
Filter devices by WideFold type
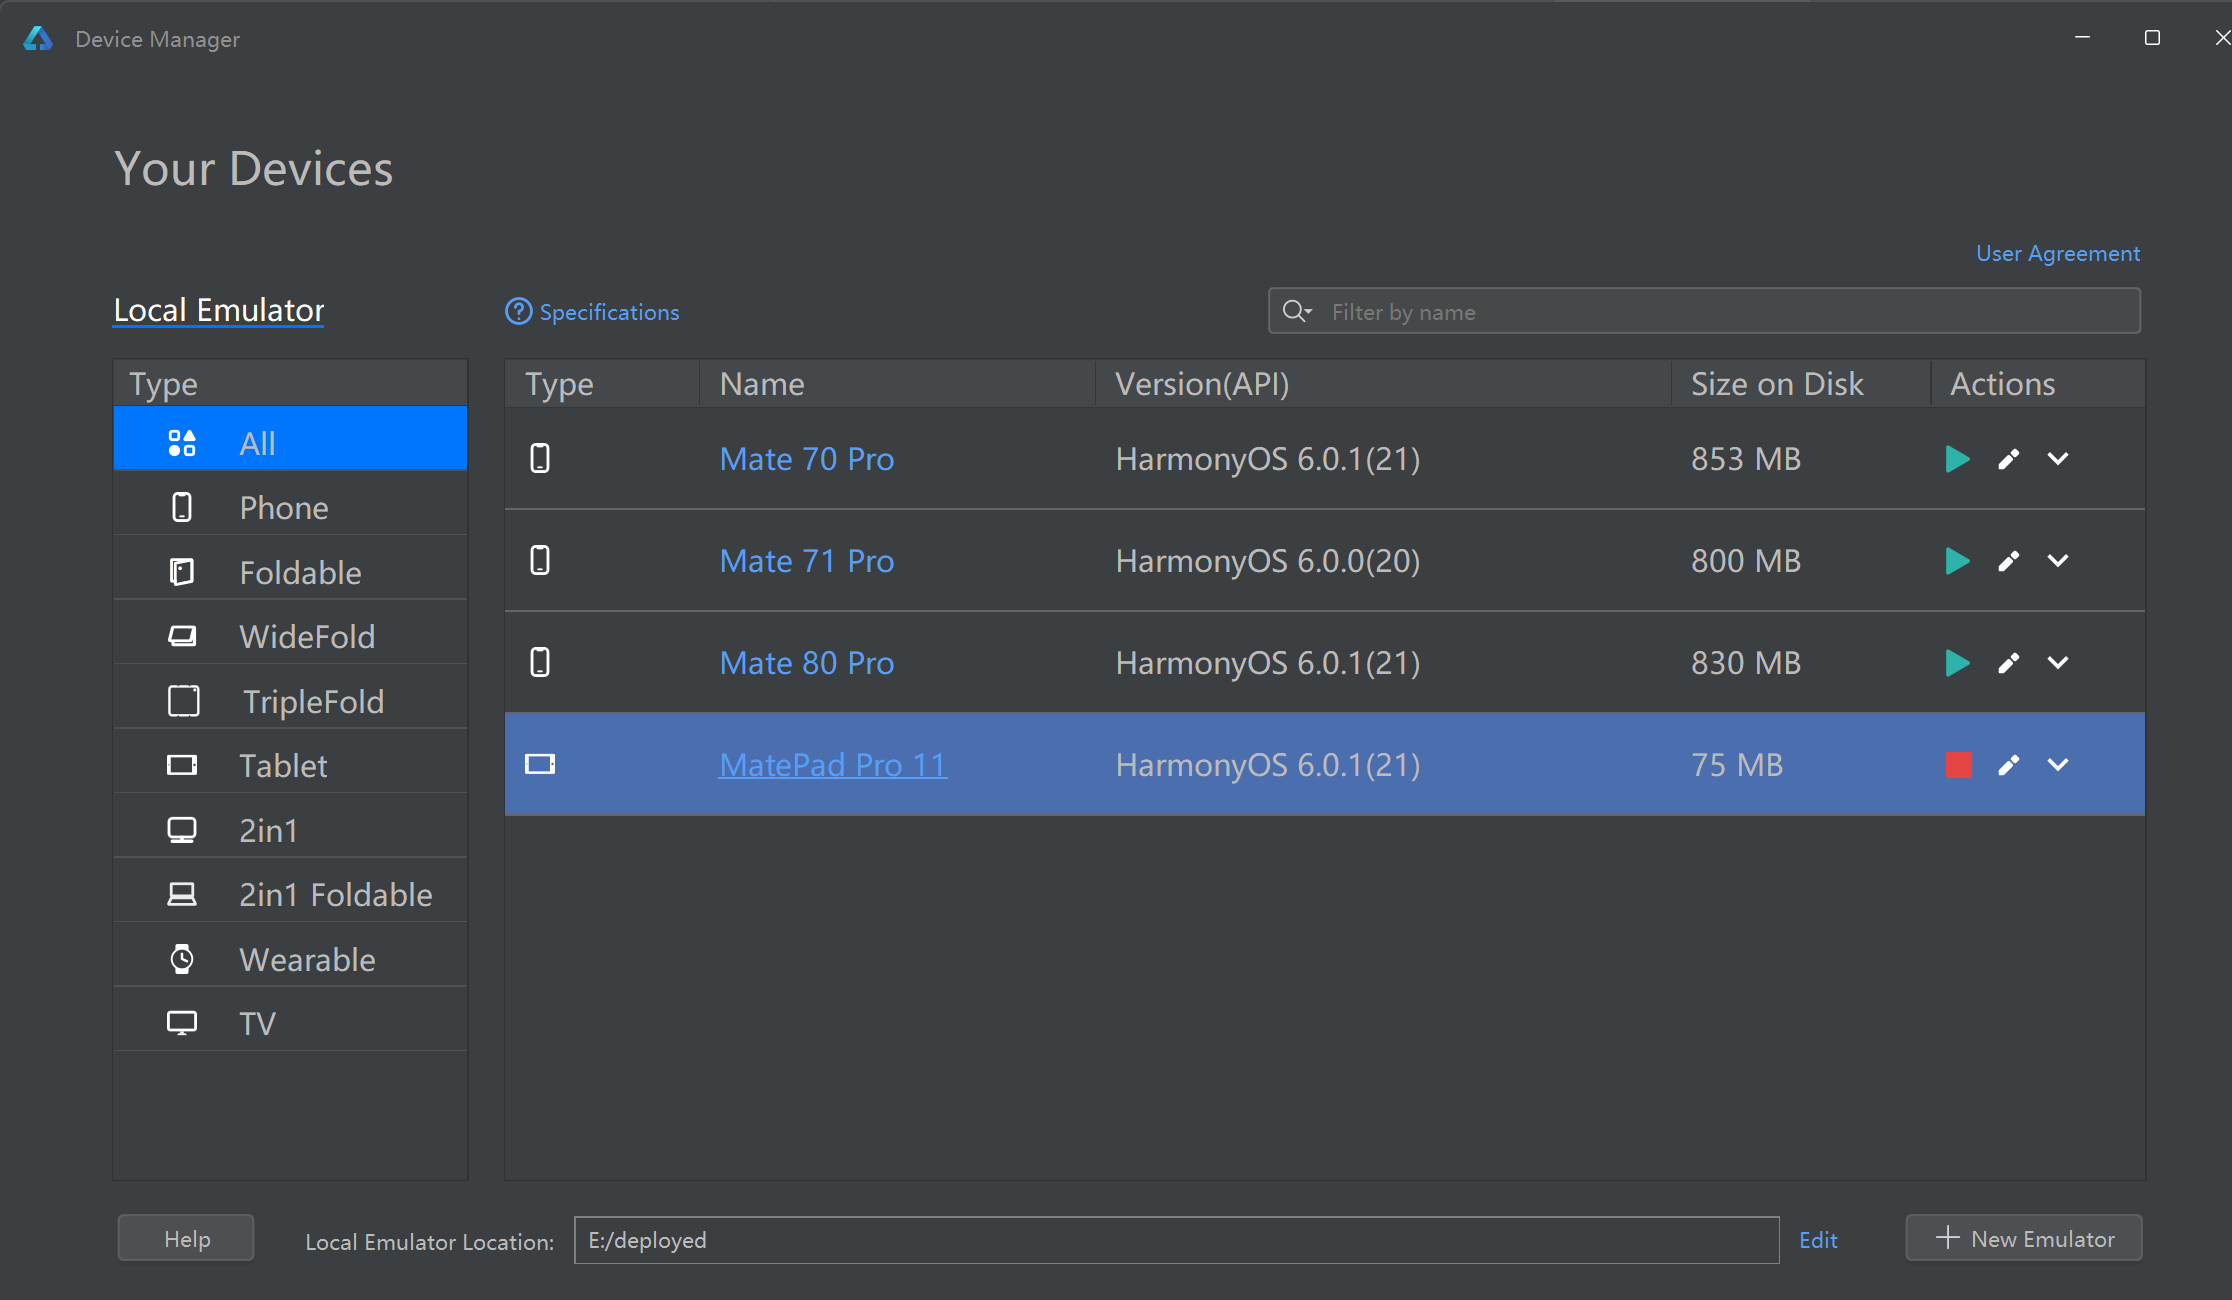(290, 632)
